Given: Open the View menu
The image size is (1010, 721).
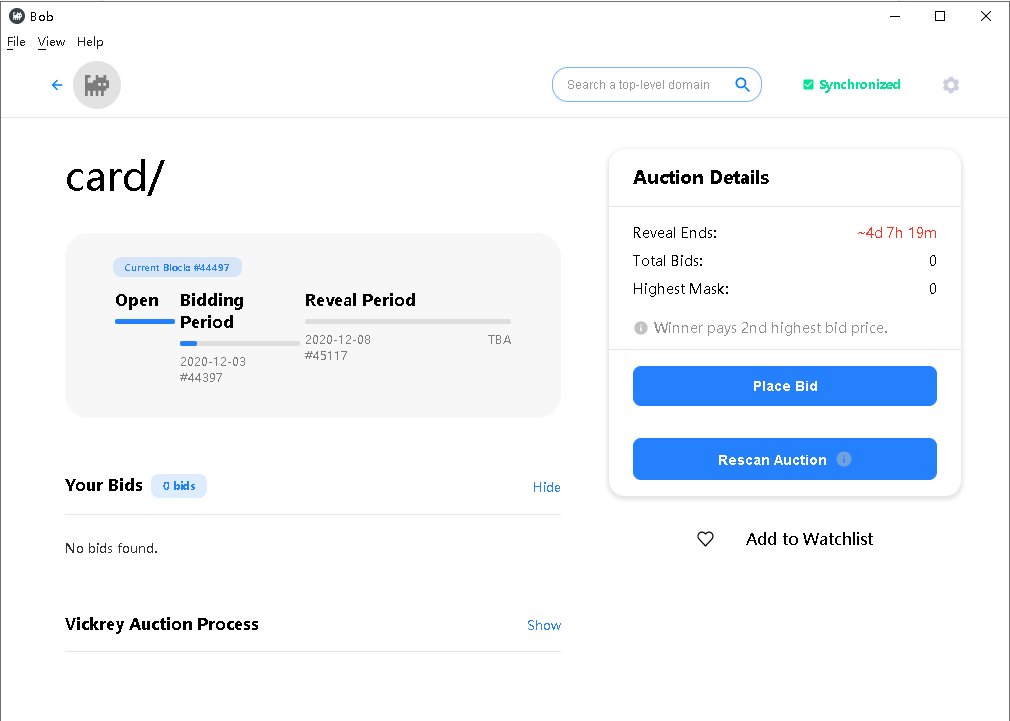Looking at the screenshot, I should coord(51,42).
